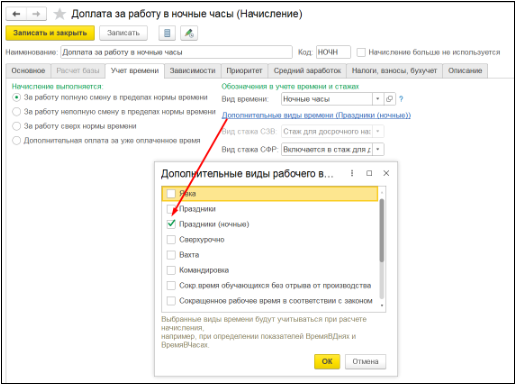Check the Праздники checkbox
Image resolution: width=517 pixels, height=386 pixels.
click(x=171, y=209)
